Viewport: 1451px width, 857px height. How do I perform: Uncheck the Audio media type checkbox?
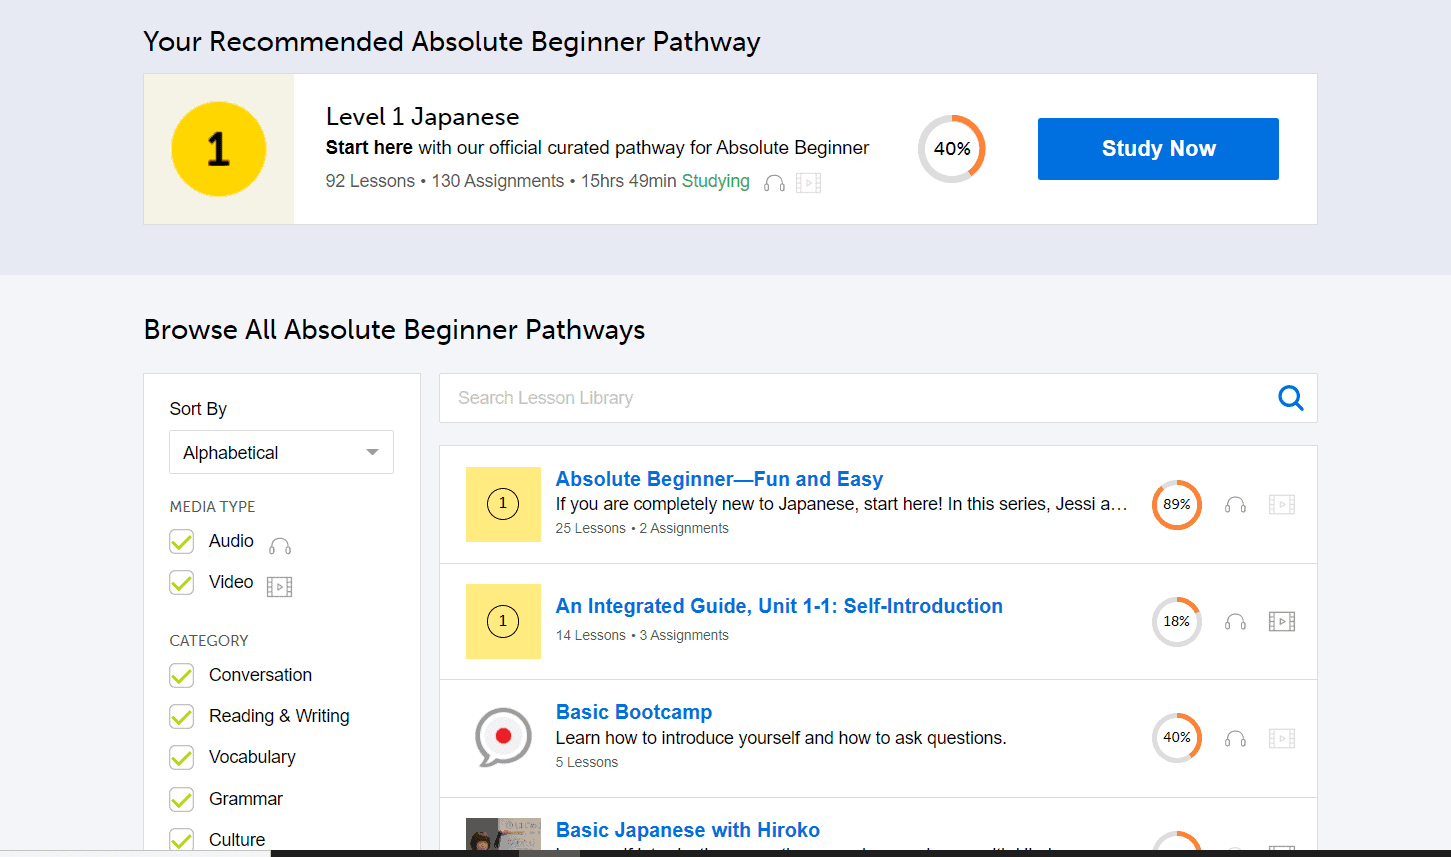click(x=182, y=541)
